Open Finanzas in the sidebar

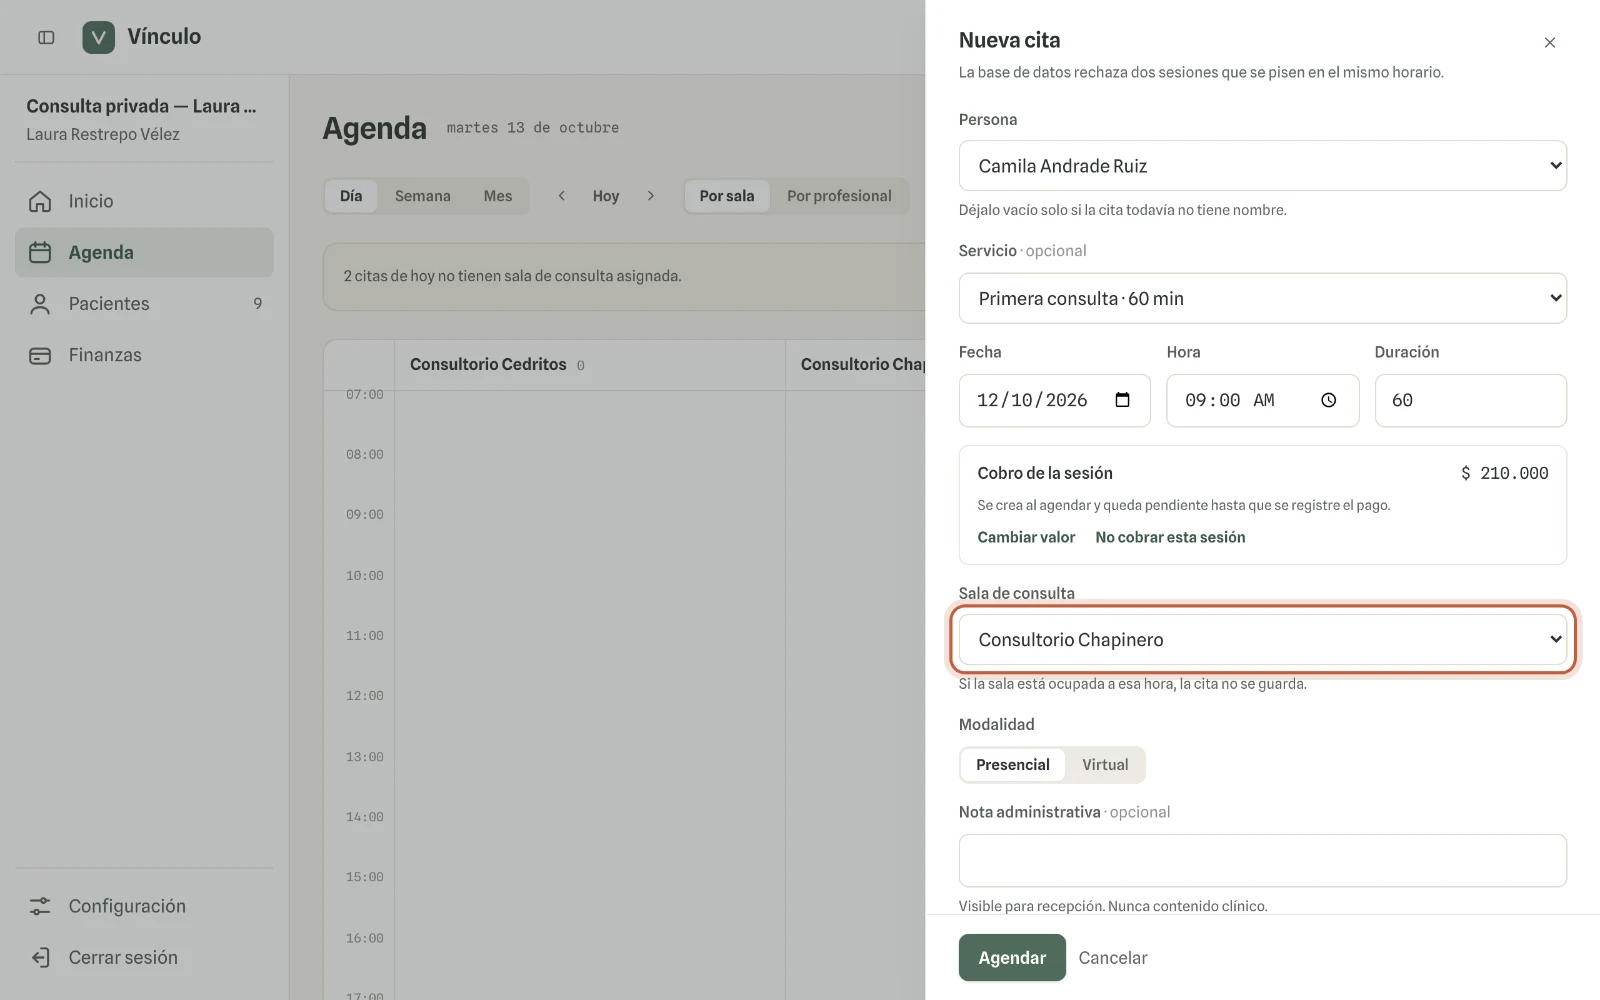(x=144, y=355)
